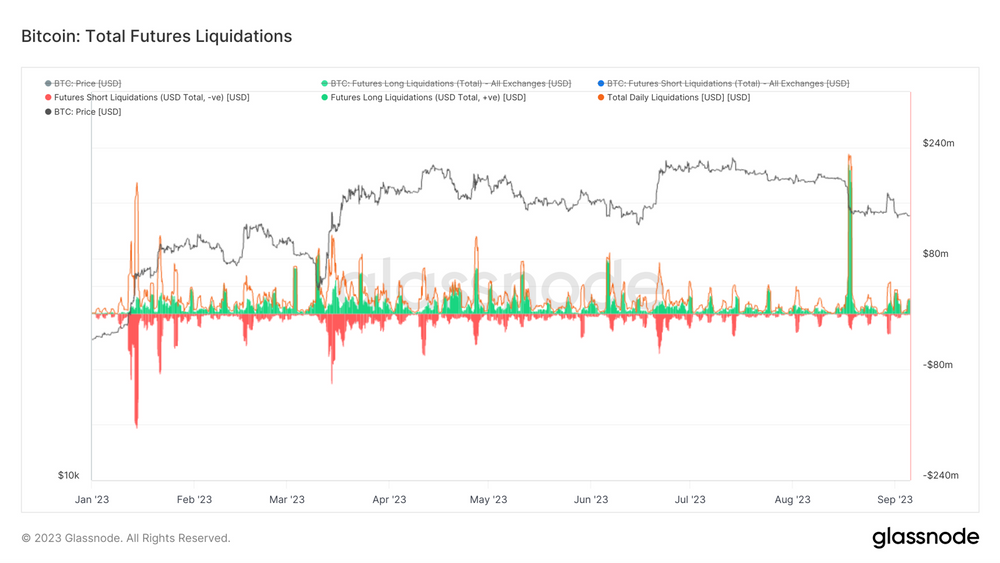Click the green Futures Long Liquidations legend dot
This screenshot has width=1000, height=563.
pos(324,98)
